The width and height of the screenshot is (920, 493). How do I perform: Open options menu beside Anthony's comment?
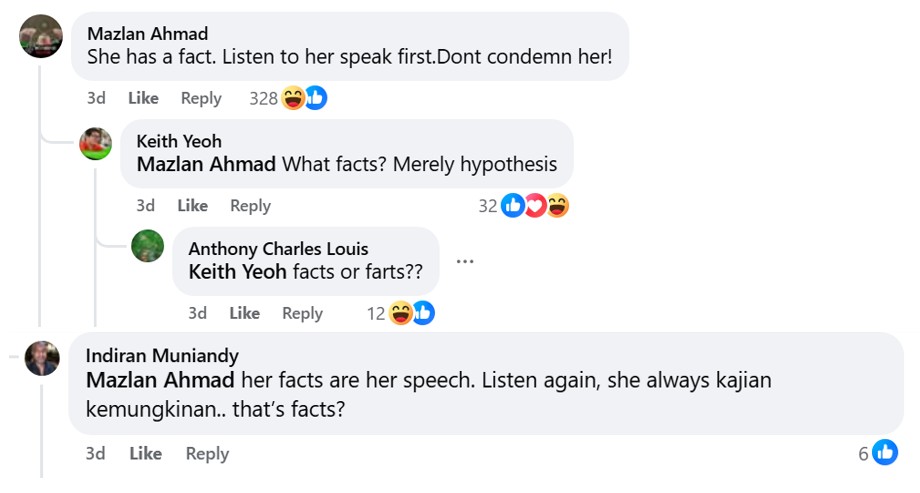465,262
